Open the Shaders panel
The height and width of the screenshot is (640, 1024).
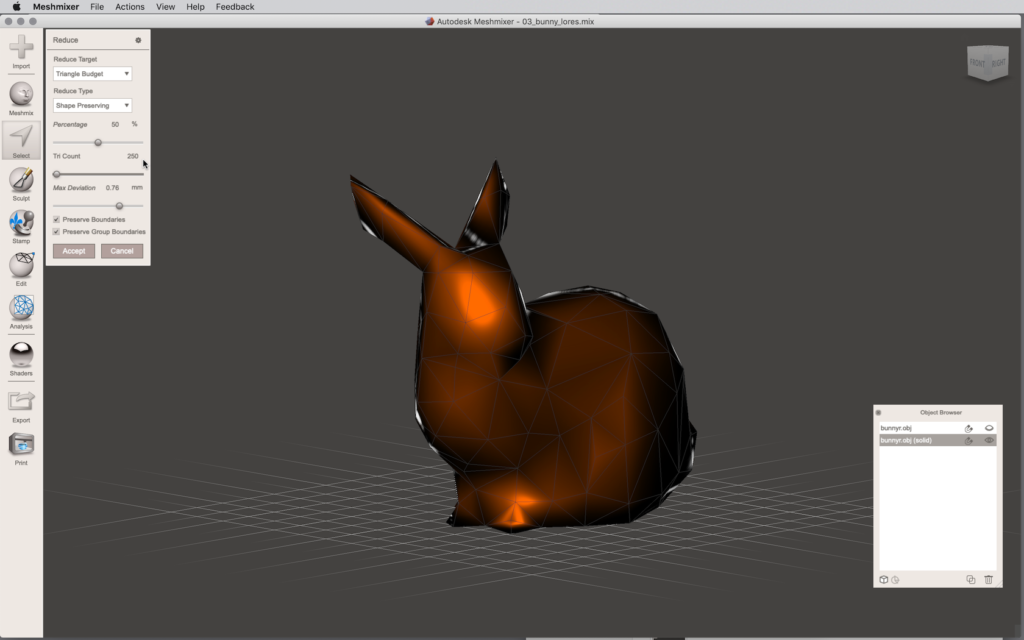[x=21, y=355]
